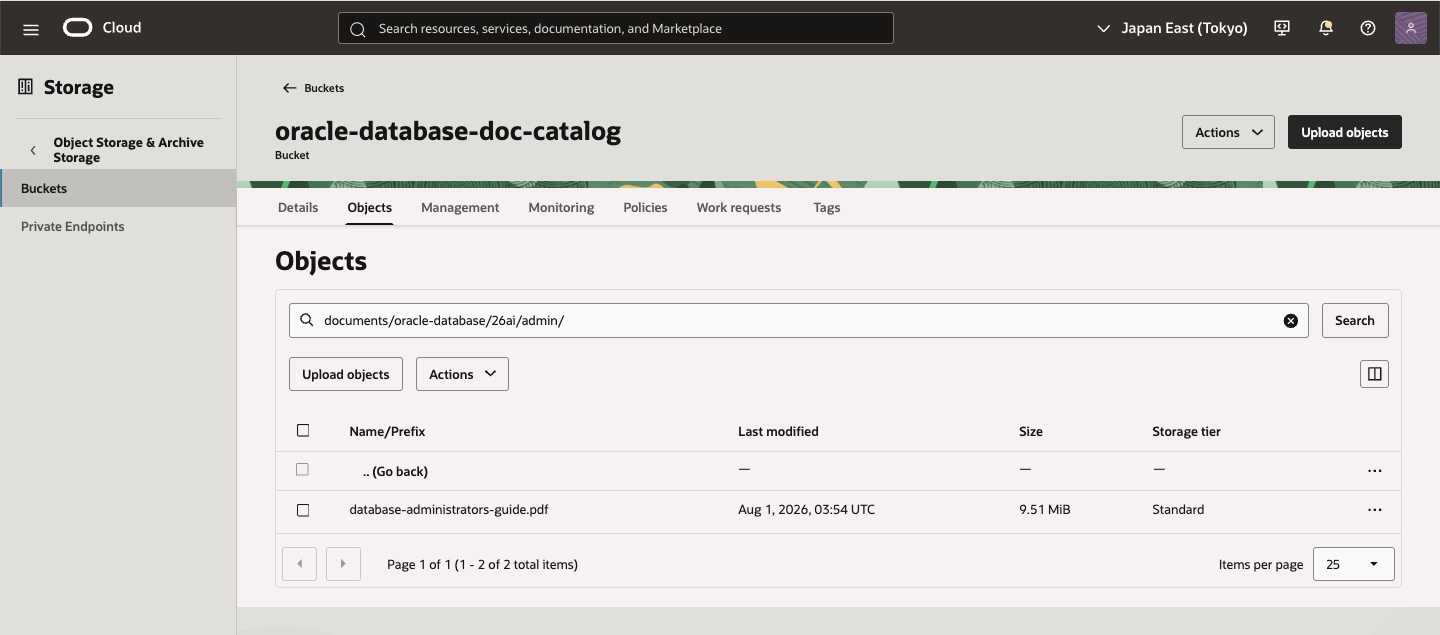Viewport: 1440px width, 635px height.
Task: Follow the Buckets breadcrumb link
Action: (324, 88)
